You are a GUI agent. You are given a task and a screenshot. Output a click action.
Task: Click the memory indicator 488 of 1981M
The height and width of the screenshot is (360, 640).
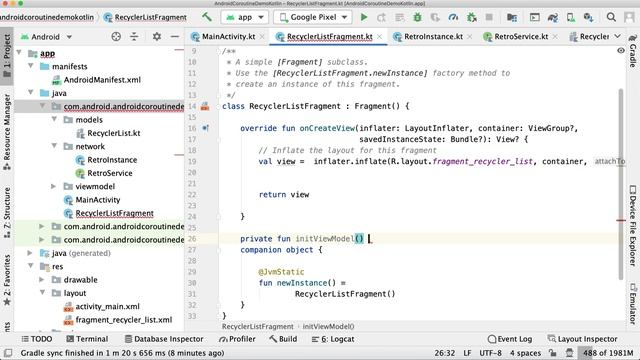click(608, 353)
